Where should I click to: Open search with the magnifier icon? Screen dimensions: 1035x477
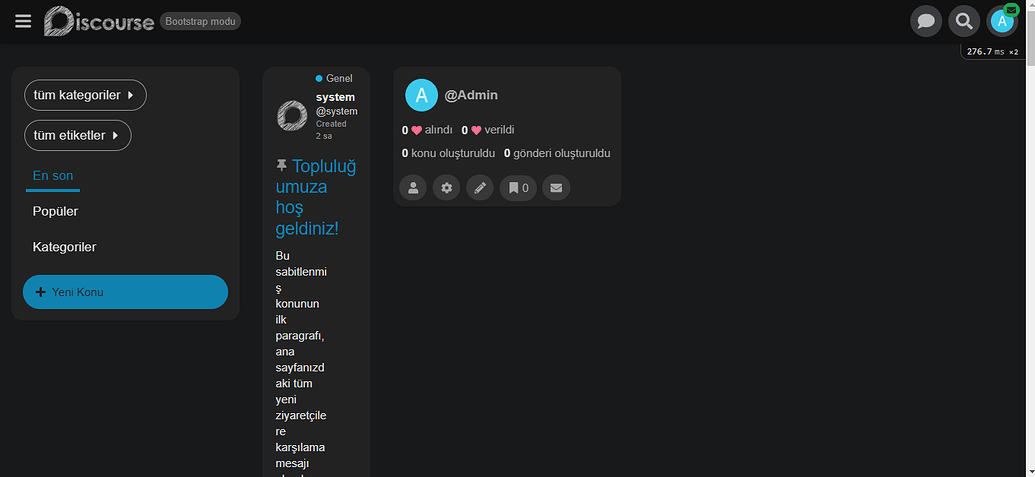[964, 21]
